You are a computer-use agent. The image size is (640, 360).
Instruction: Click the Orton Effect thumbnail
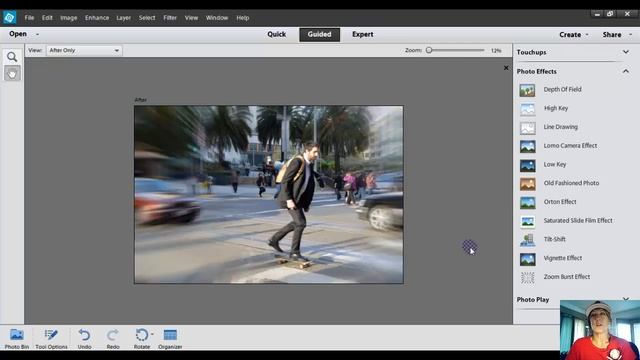527,202
